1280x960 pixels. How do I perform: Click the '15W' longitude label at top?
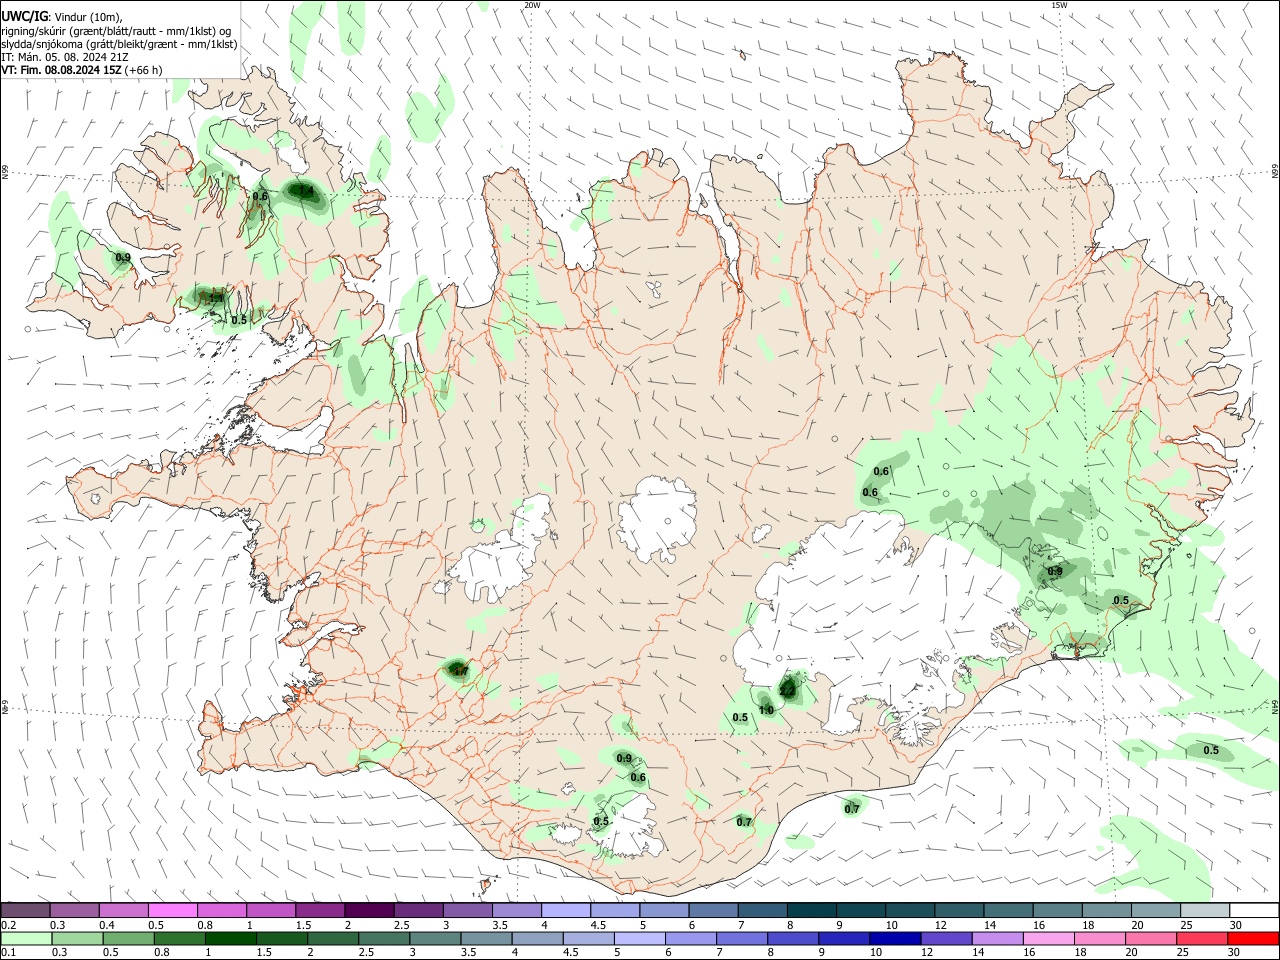point(1059,5)
